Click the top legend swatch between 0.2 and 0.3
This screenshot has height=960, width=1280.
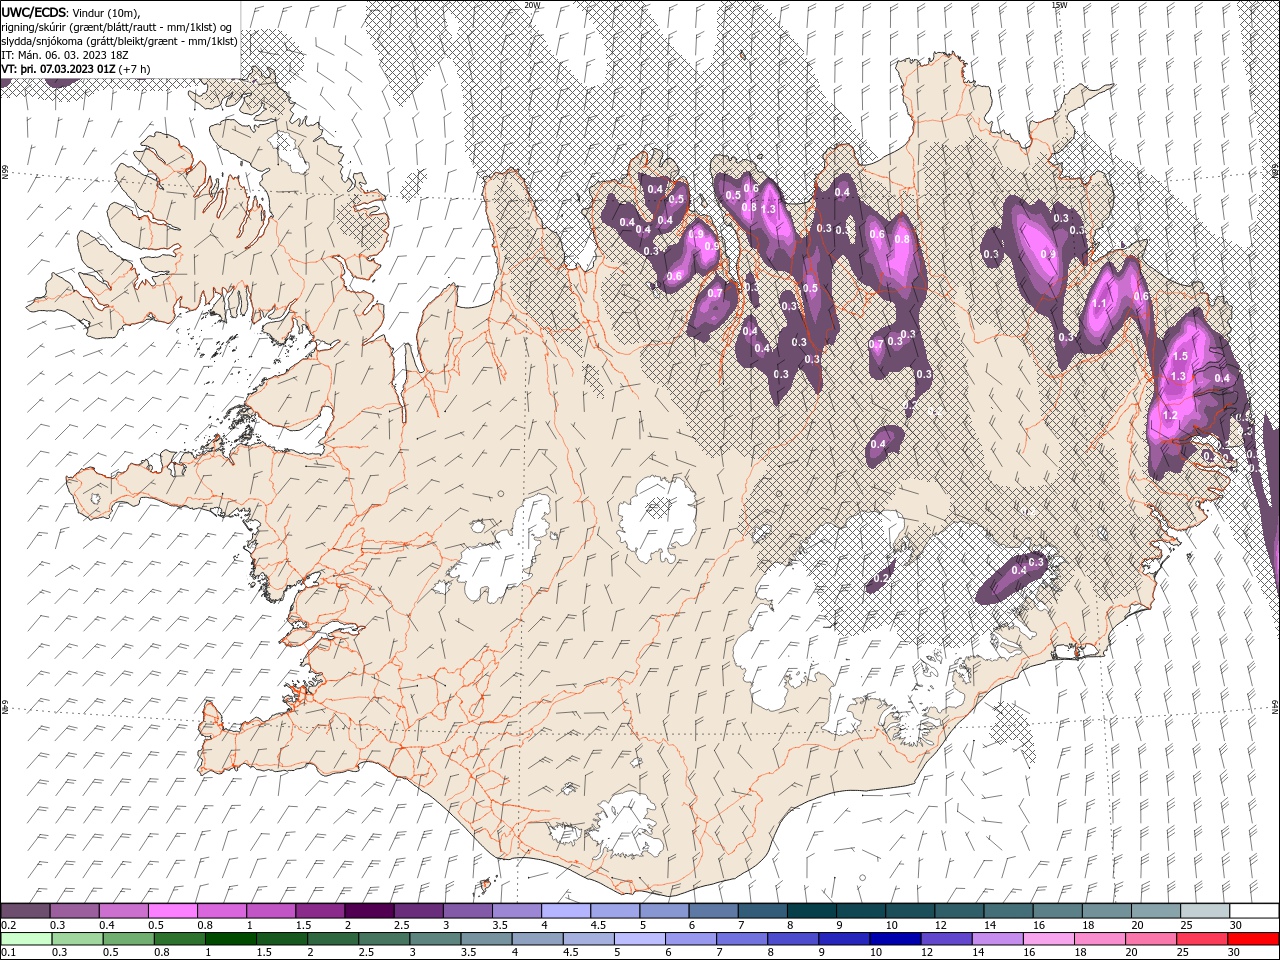point(25,911)
